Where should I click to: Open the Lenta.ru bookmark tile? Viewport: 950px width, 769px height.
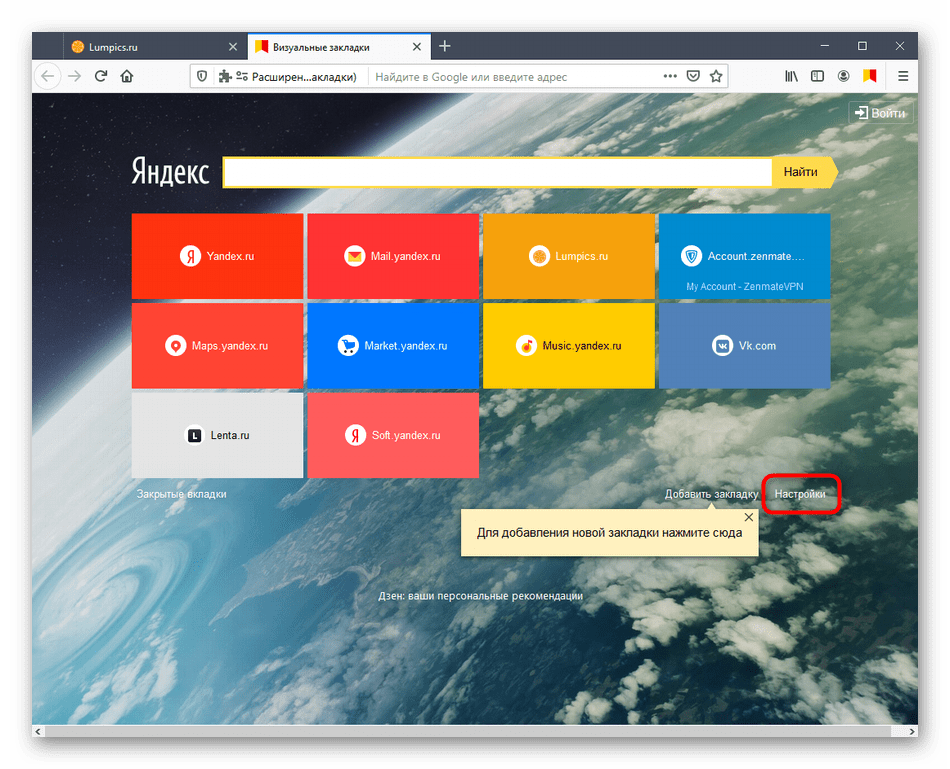218,436
